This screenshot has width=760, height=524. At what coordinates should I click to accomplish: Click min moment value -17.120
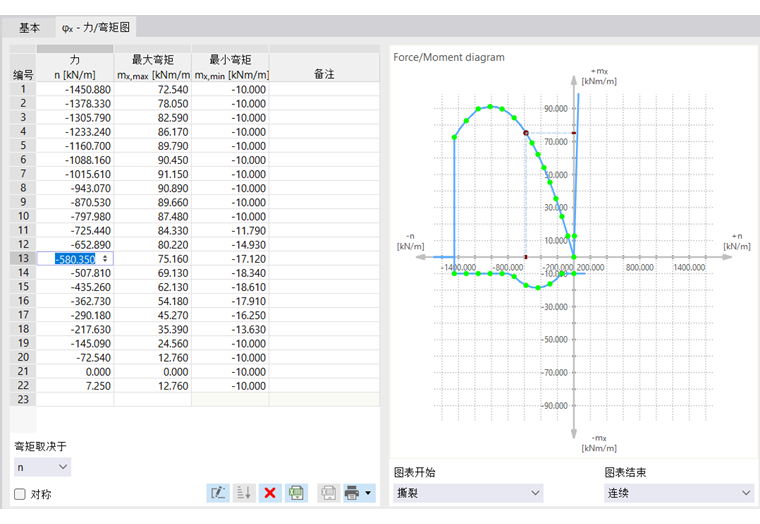tap(230, 259)
